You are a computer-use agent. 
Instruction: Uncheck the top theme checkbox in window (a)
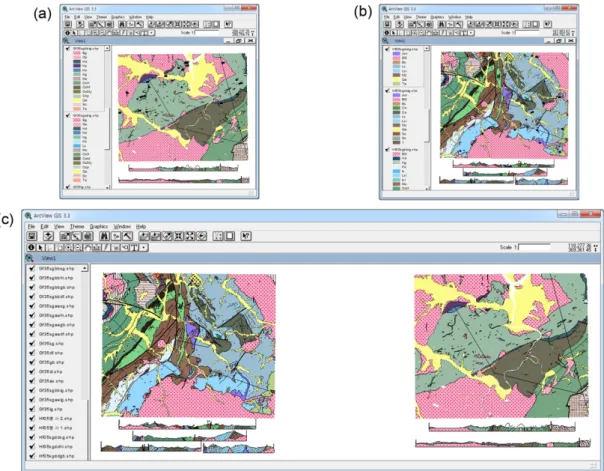[68, 49]
